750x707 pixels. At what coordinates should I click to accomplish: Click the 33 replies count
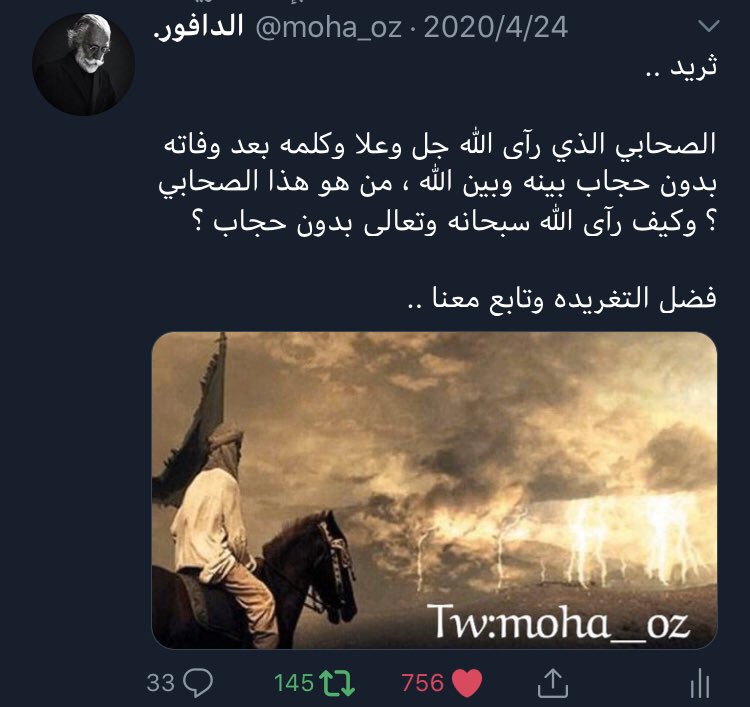pyautogui.click(x=160, y=683)
